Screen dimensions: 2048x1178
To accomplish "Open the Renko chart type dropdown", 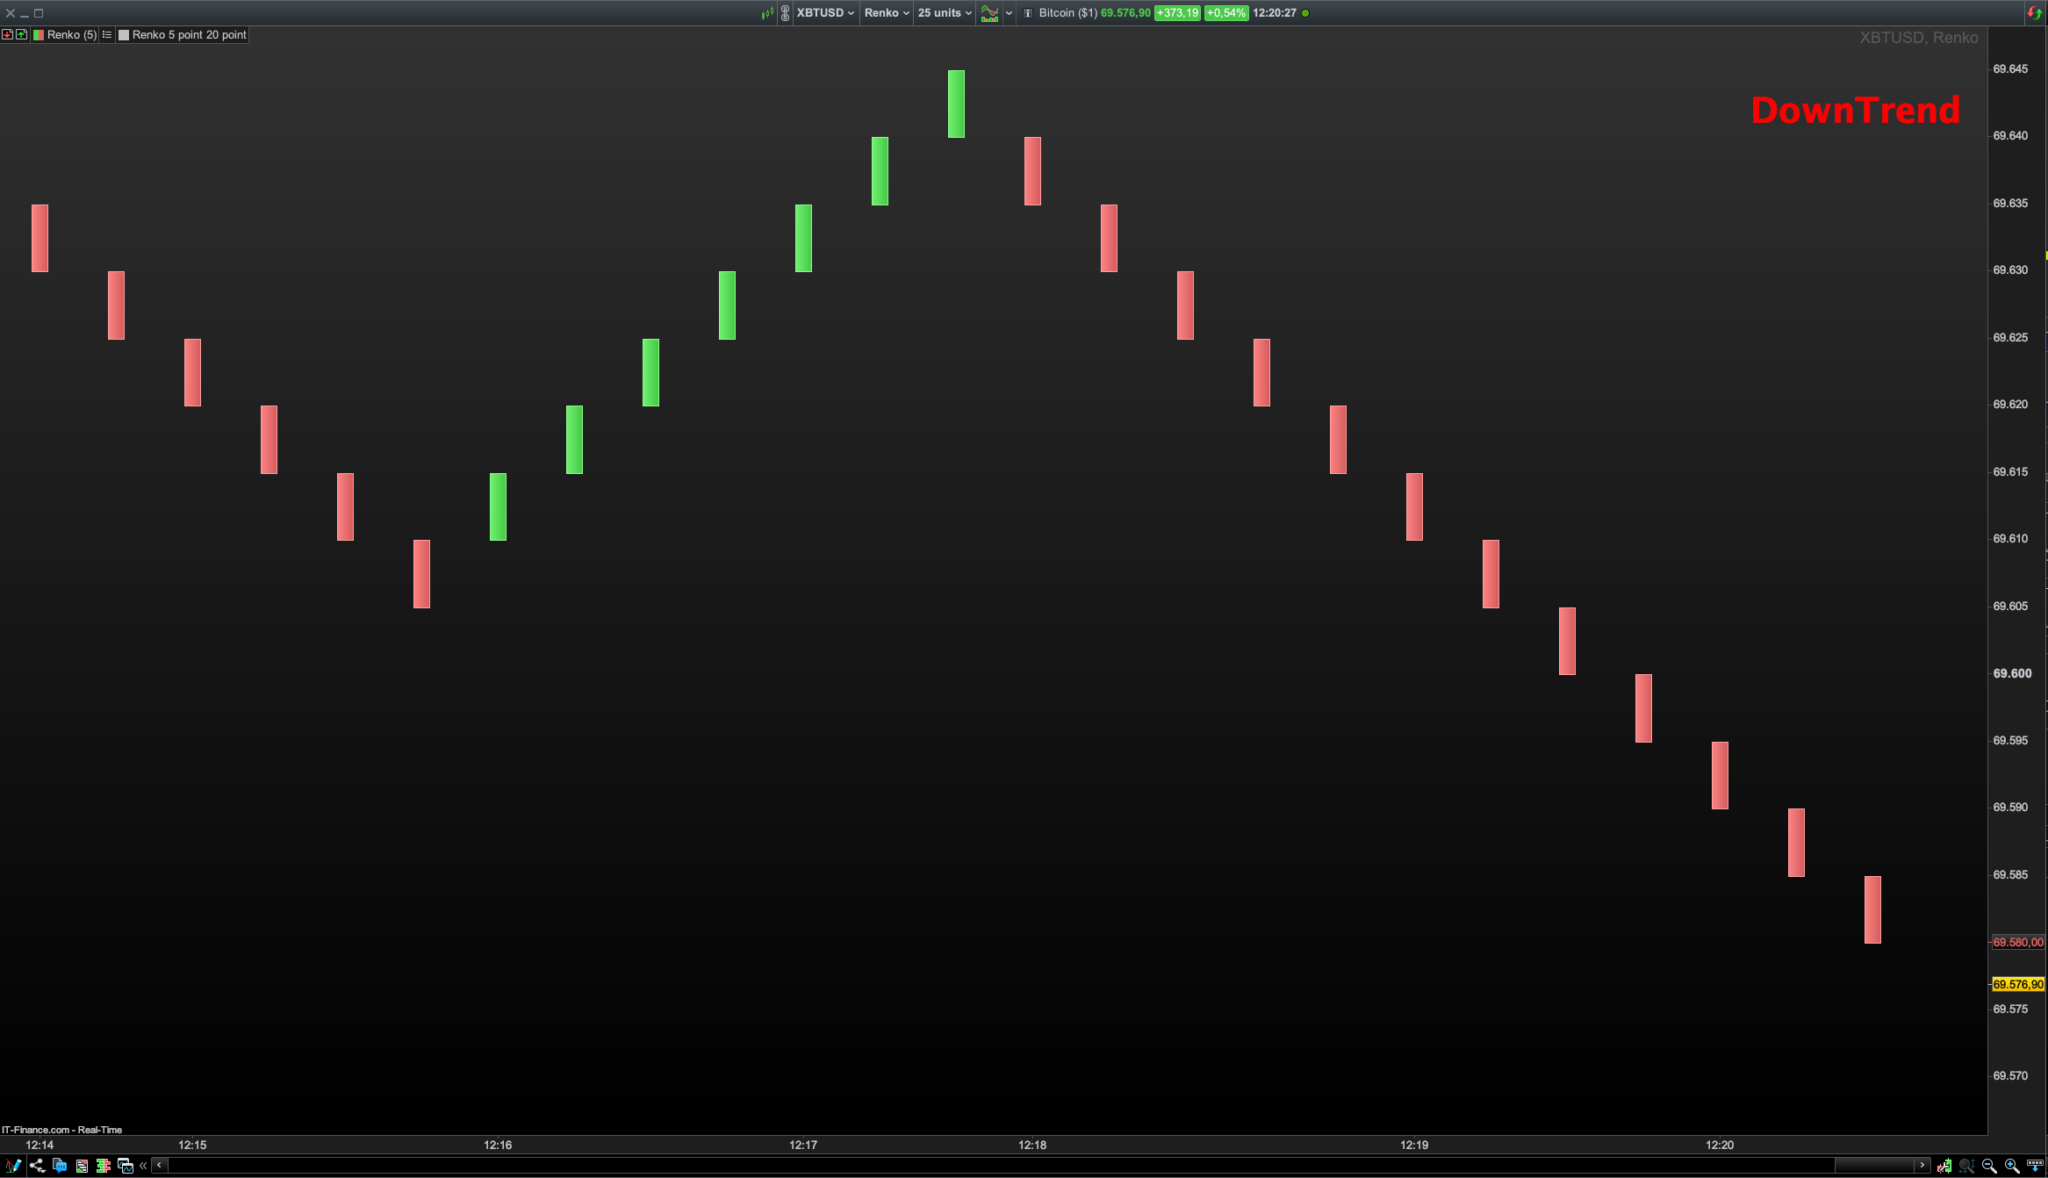I will (x=886, y=13).
